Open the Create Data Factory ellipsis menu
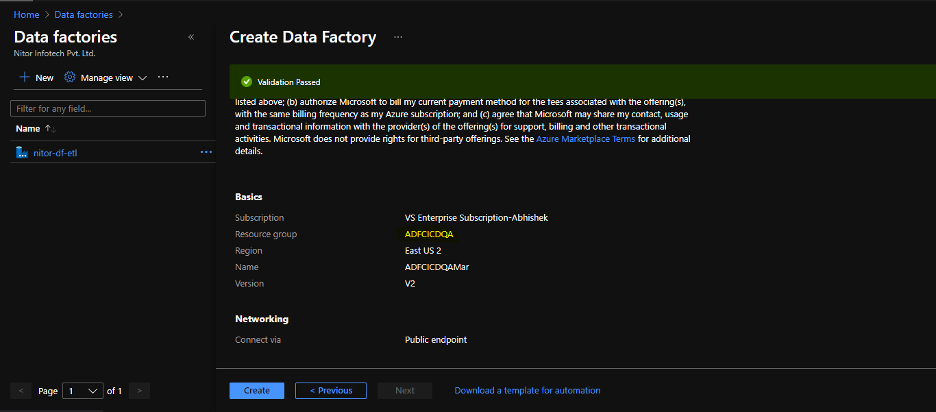This screenshot has width=936, height=412. pyautogui.click(x=398, y=38)
